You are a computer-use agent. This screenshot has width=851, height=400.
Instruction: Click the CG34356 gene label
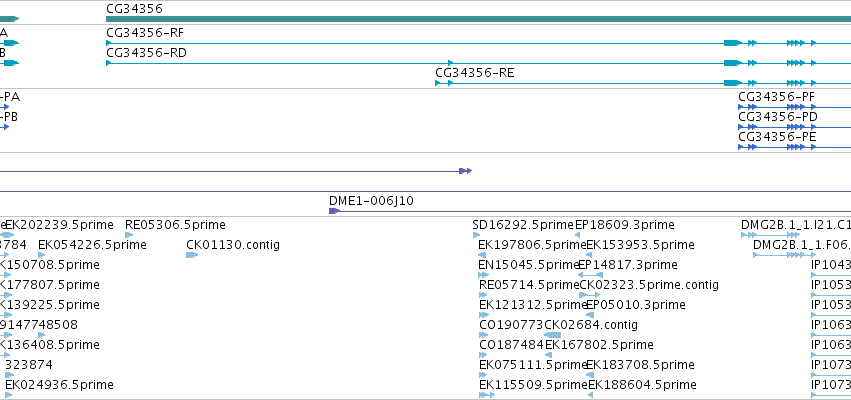coord(134,9)
